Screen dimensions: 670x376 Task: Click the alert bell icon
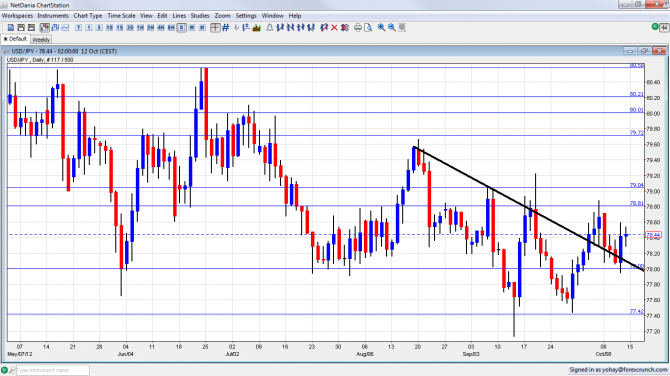click(270, 27)
